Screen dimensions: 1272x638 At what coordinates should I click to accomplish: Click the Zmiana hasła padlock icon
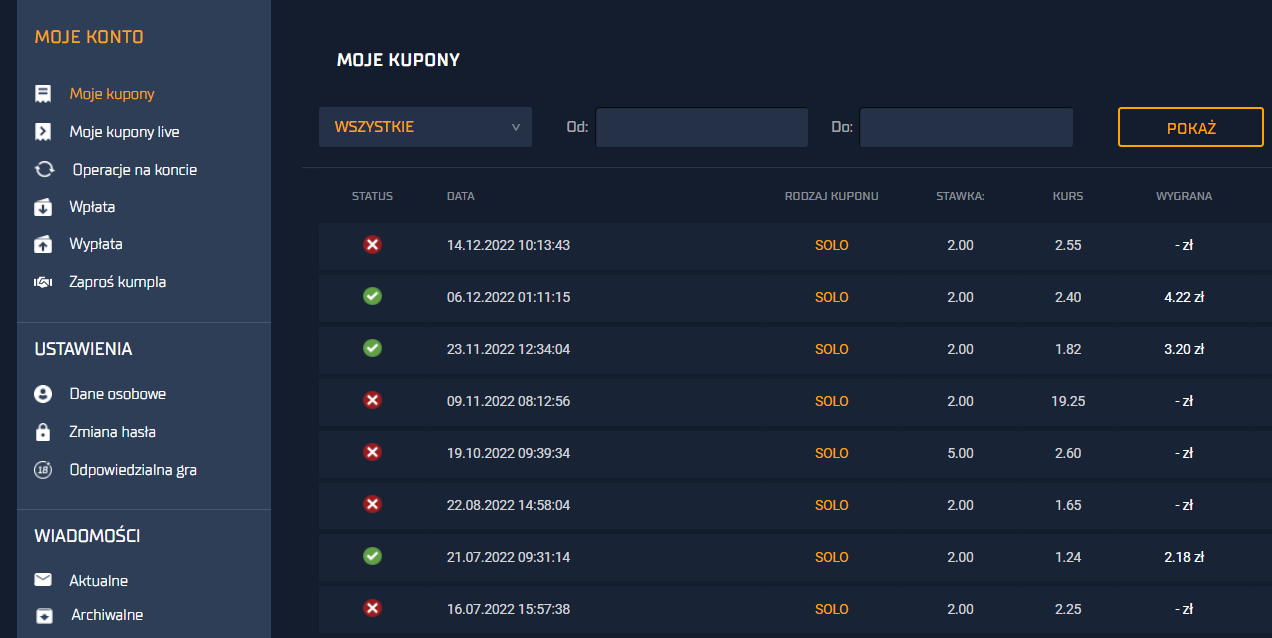43,432
